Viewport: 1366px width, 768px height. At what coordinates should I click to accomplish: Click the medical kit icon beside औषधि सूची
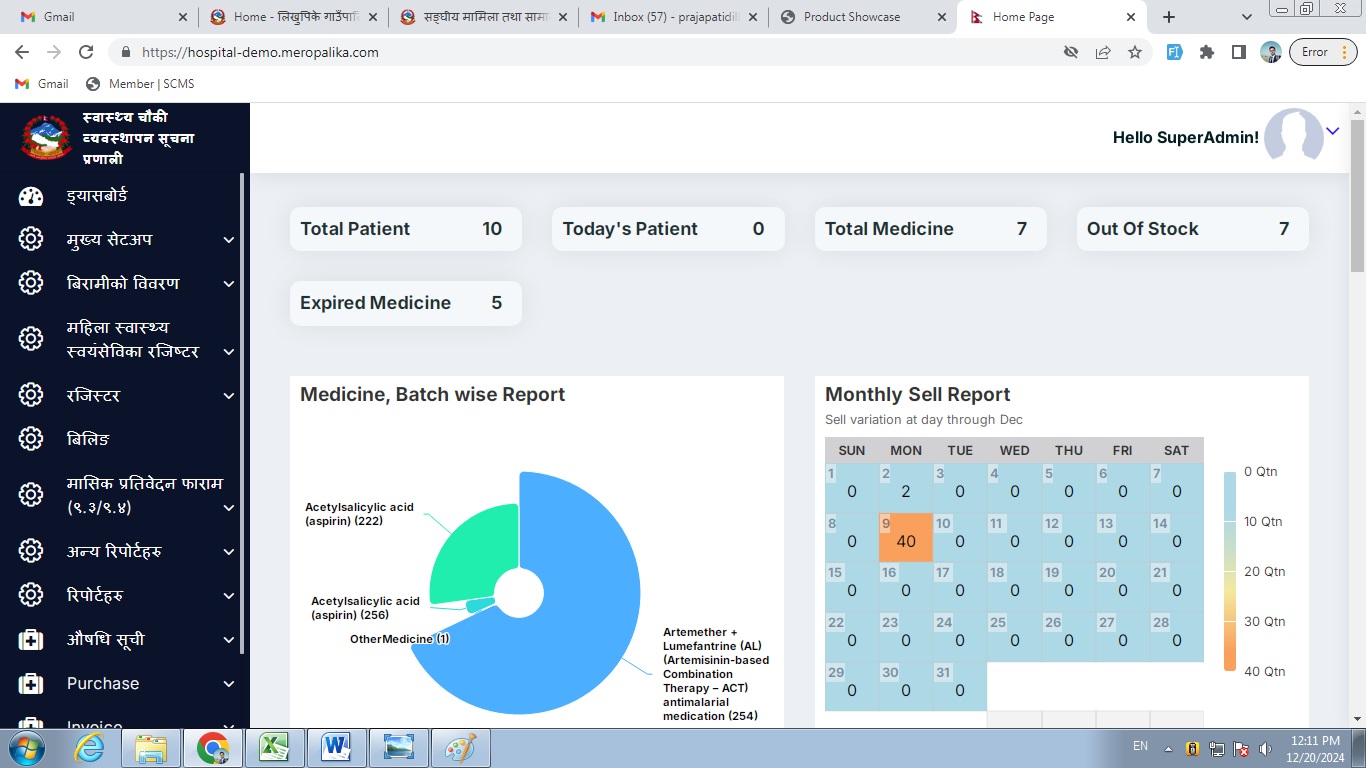point(31,640)
